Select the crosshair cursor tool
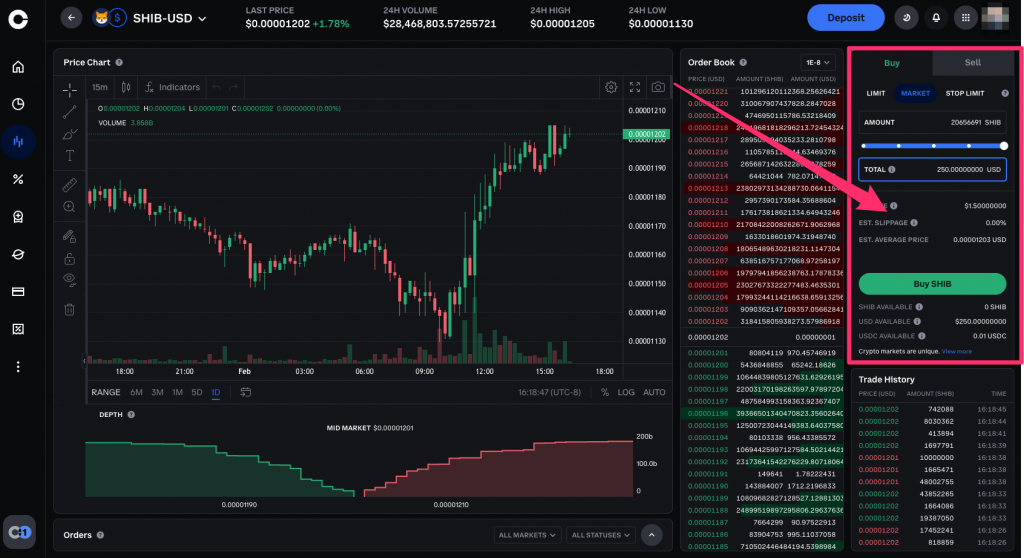 [69, 90]
